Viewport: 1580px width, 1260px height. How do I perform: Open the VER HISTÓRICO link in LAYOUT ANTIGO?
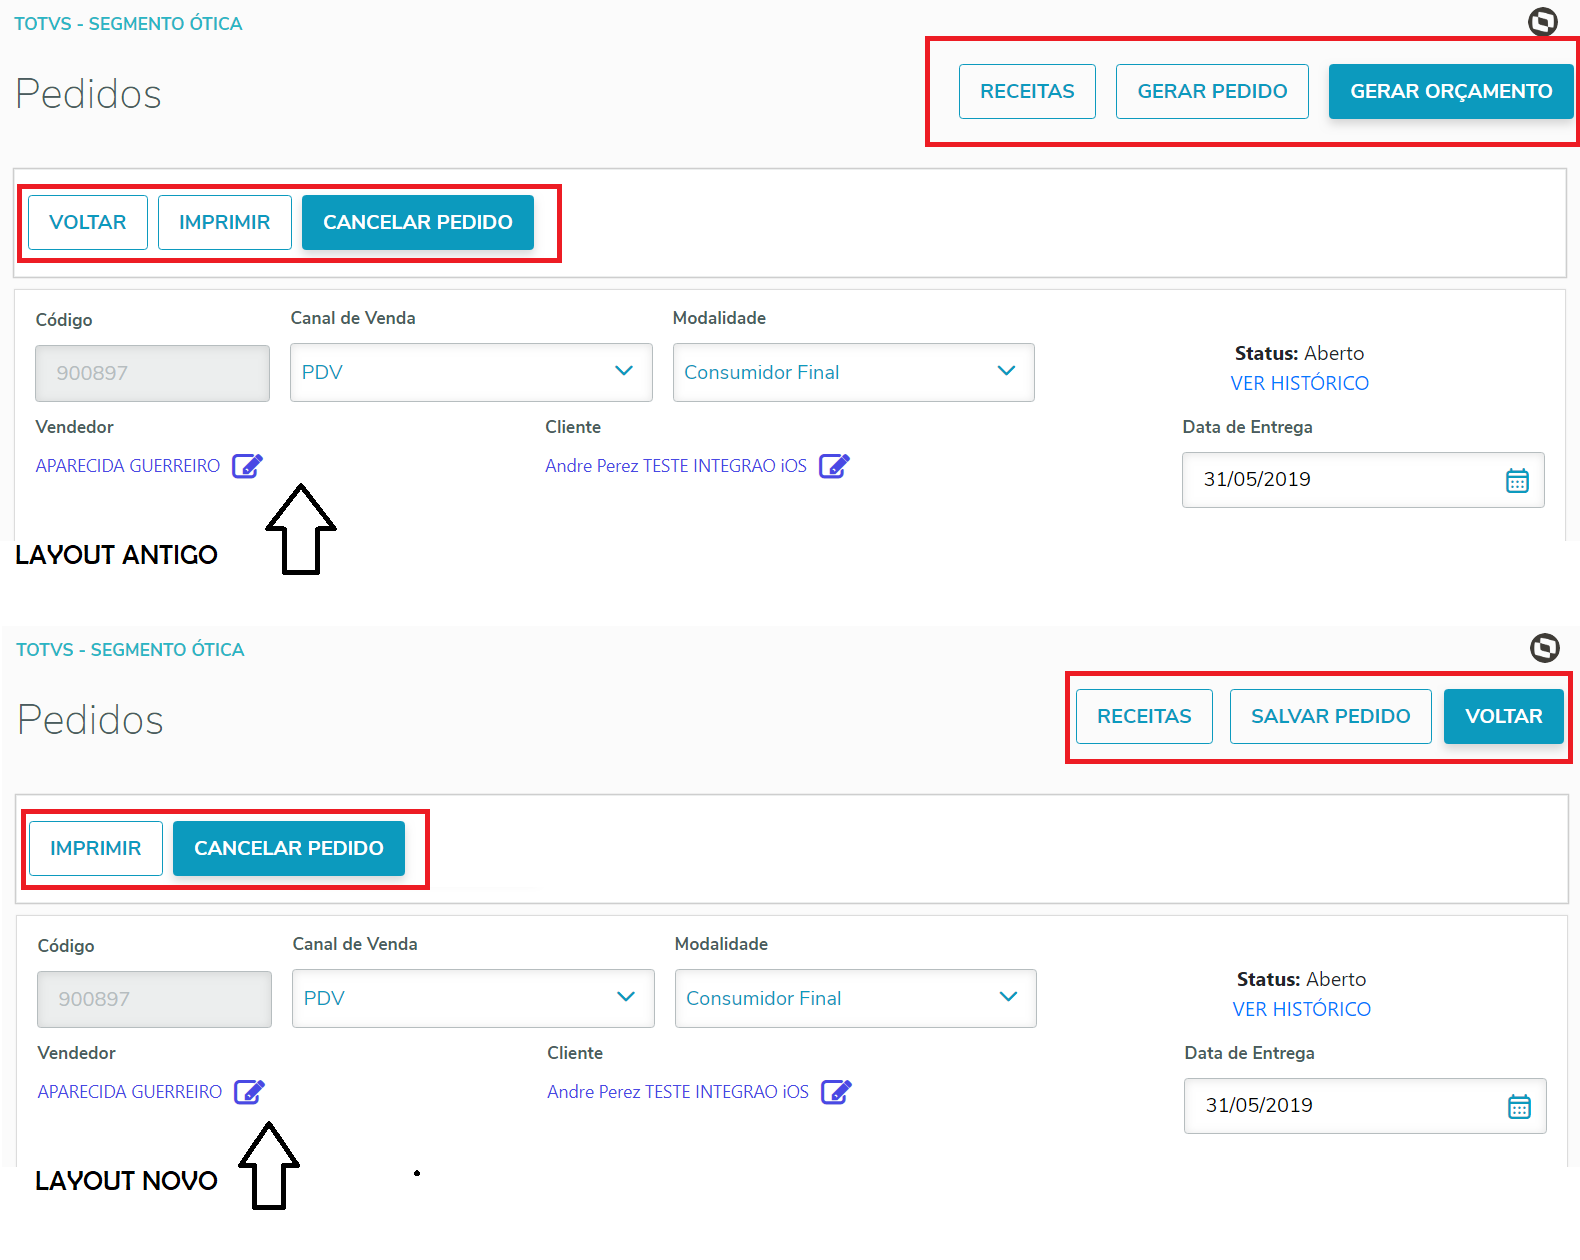pyautogui.click(x=1299, y=383)
